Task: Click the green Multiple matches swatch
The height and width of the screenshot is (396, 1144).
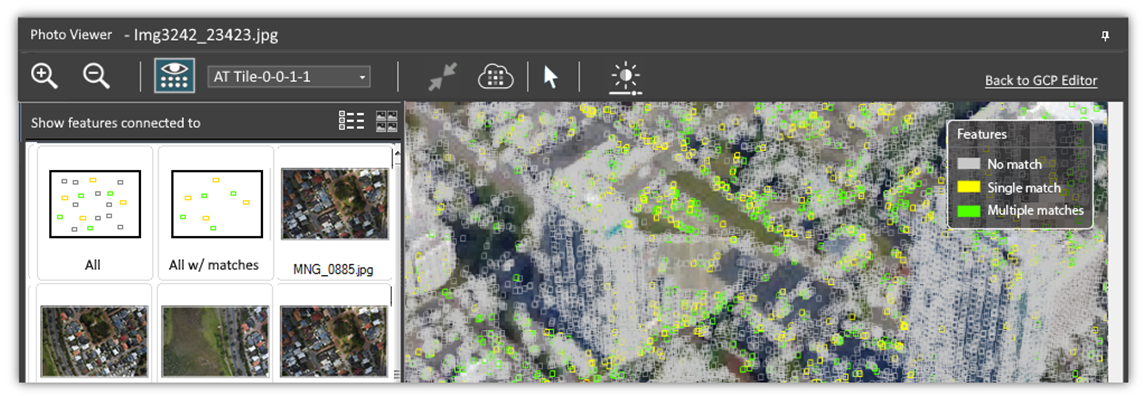Action: pyautogui.click(x=969, y=210)
